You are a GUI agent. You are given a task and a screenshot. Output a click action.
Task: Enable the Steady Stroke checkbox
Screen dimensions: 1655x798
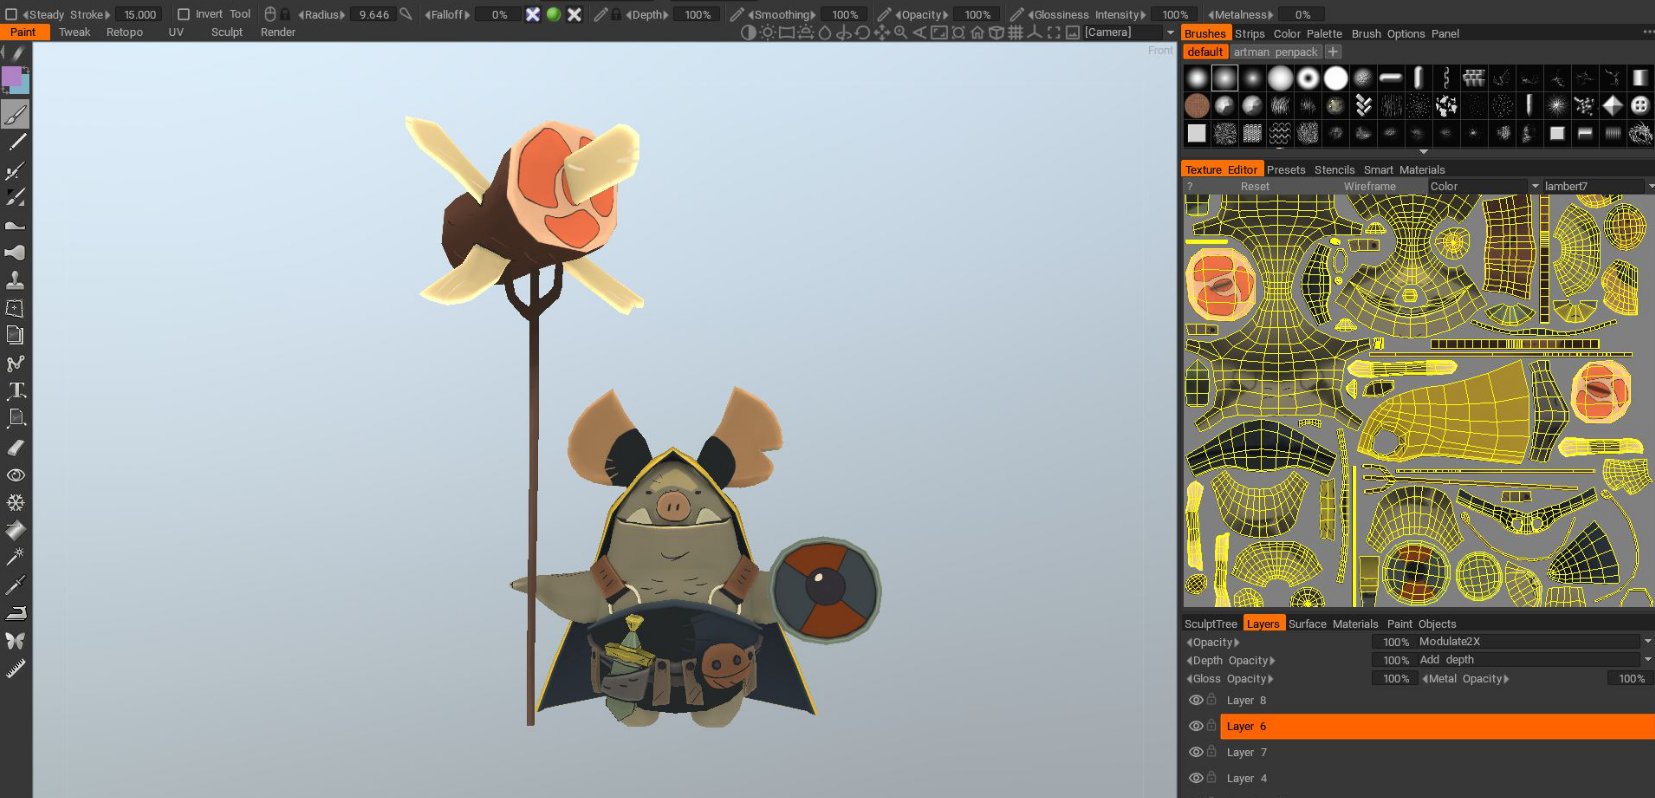pyautogui.click(x=11, y=14)
